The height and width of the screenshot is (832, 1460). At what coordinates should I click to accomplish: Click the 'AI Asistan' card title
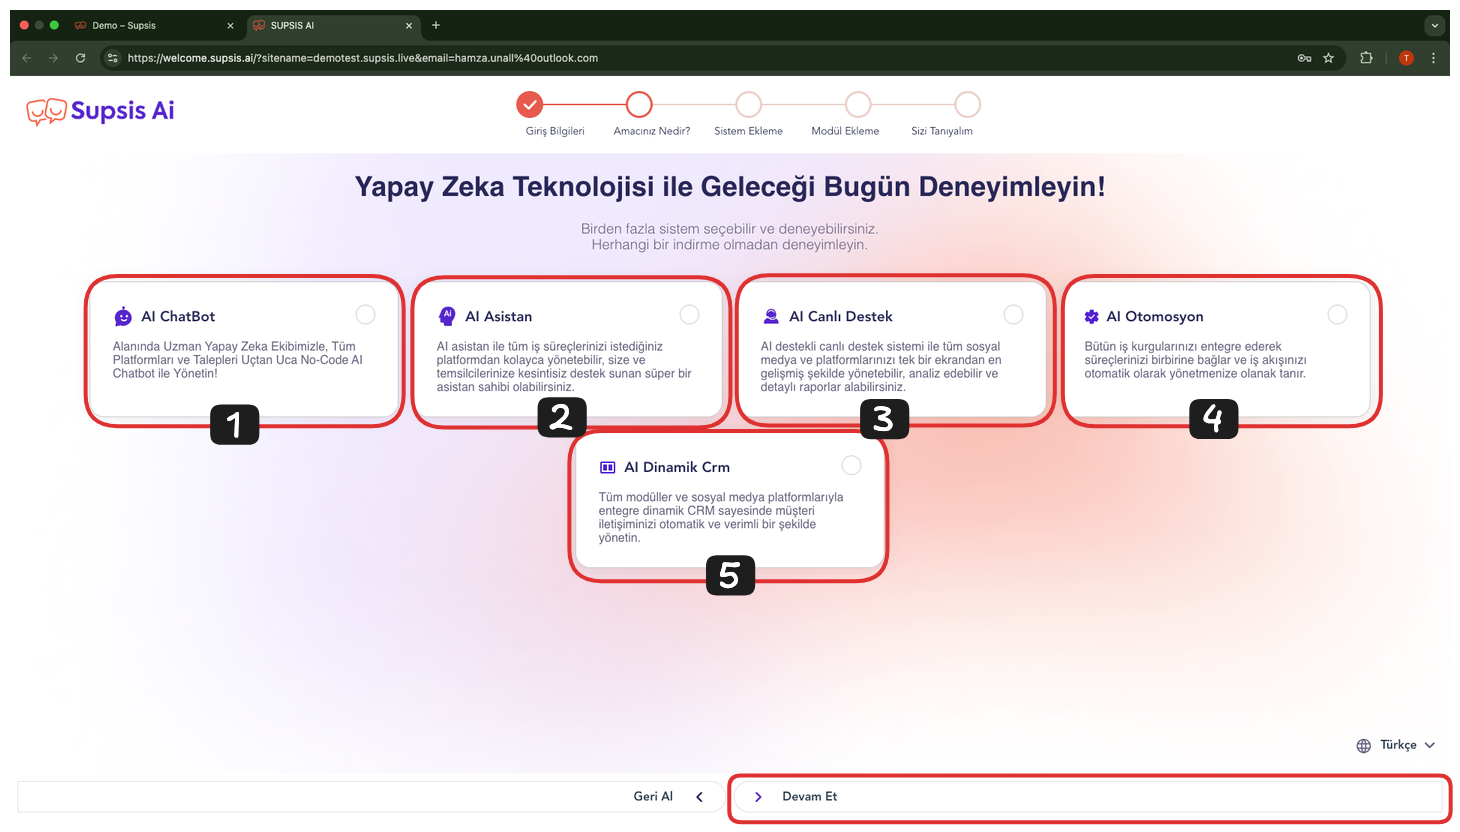click(499, 317)
